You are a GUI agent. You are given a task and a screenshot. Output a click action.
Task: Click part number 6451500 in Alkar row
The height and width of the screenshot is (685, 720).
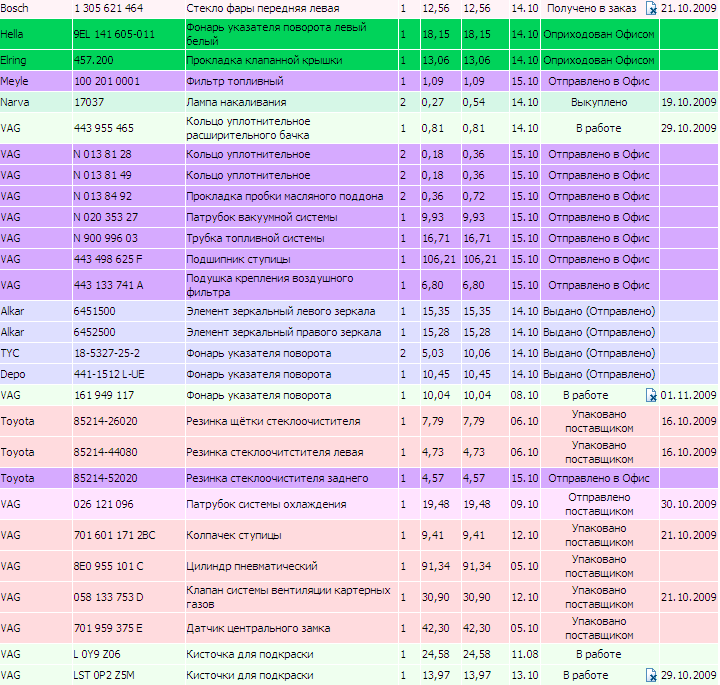click(95, 311)
